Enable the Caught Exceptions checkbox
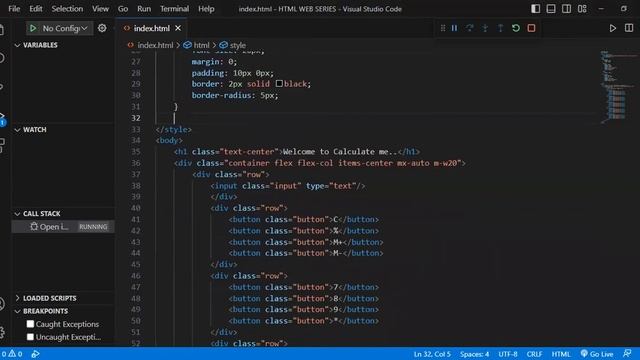640x360 pixels. (x=30, y=324)
